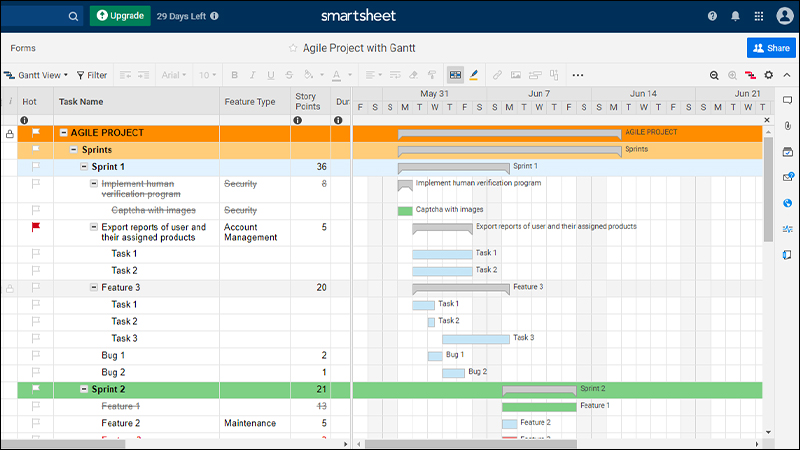
Task: Toggle Hot flag for Task 3 row
Action: coord(36,338)
